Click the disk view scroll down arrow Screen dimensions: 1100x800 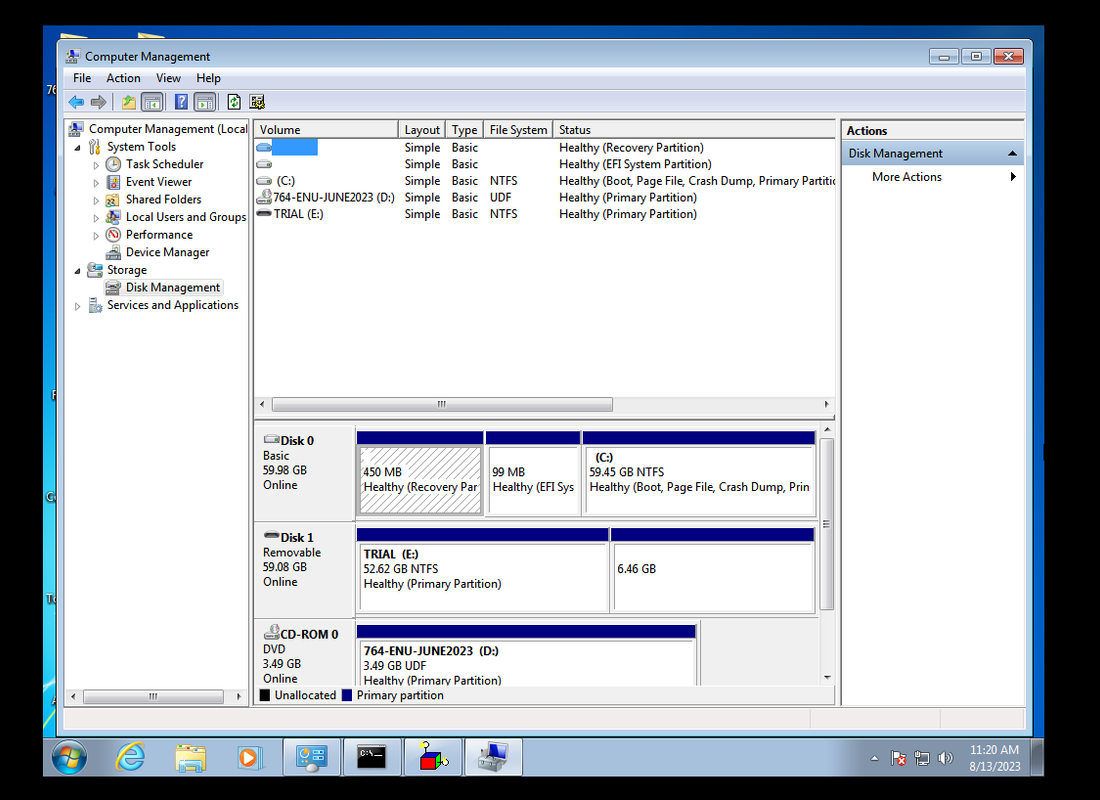[x=827, y=678]
